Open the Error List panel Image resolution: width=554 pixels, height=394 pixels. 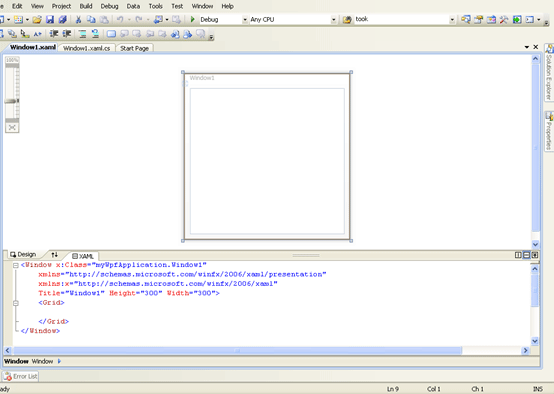click(20, 377)
